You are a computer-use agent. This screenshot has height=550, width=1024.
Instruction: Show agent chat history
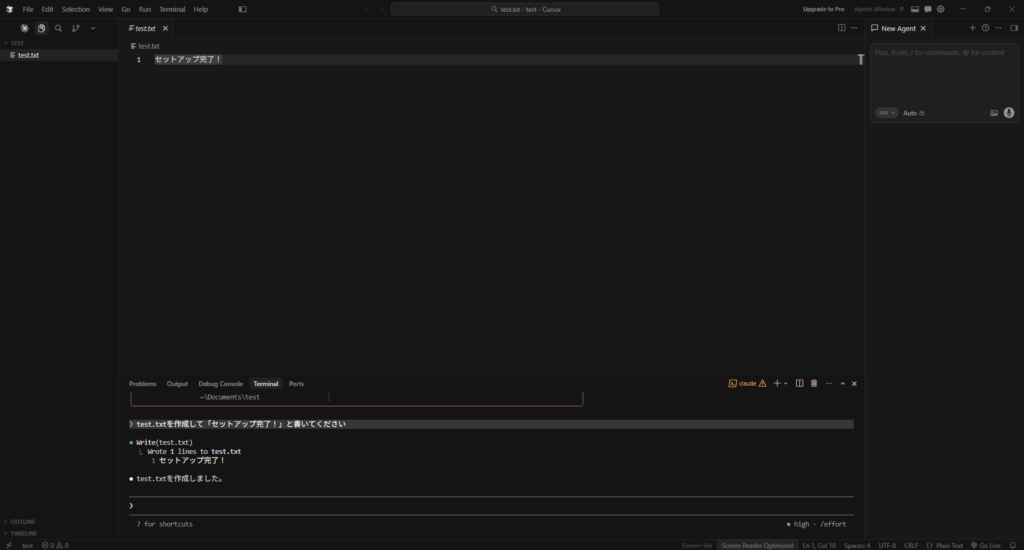tap(985, 28)
